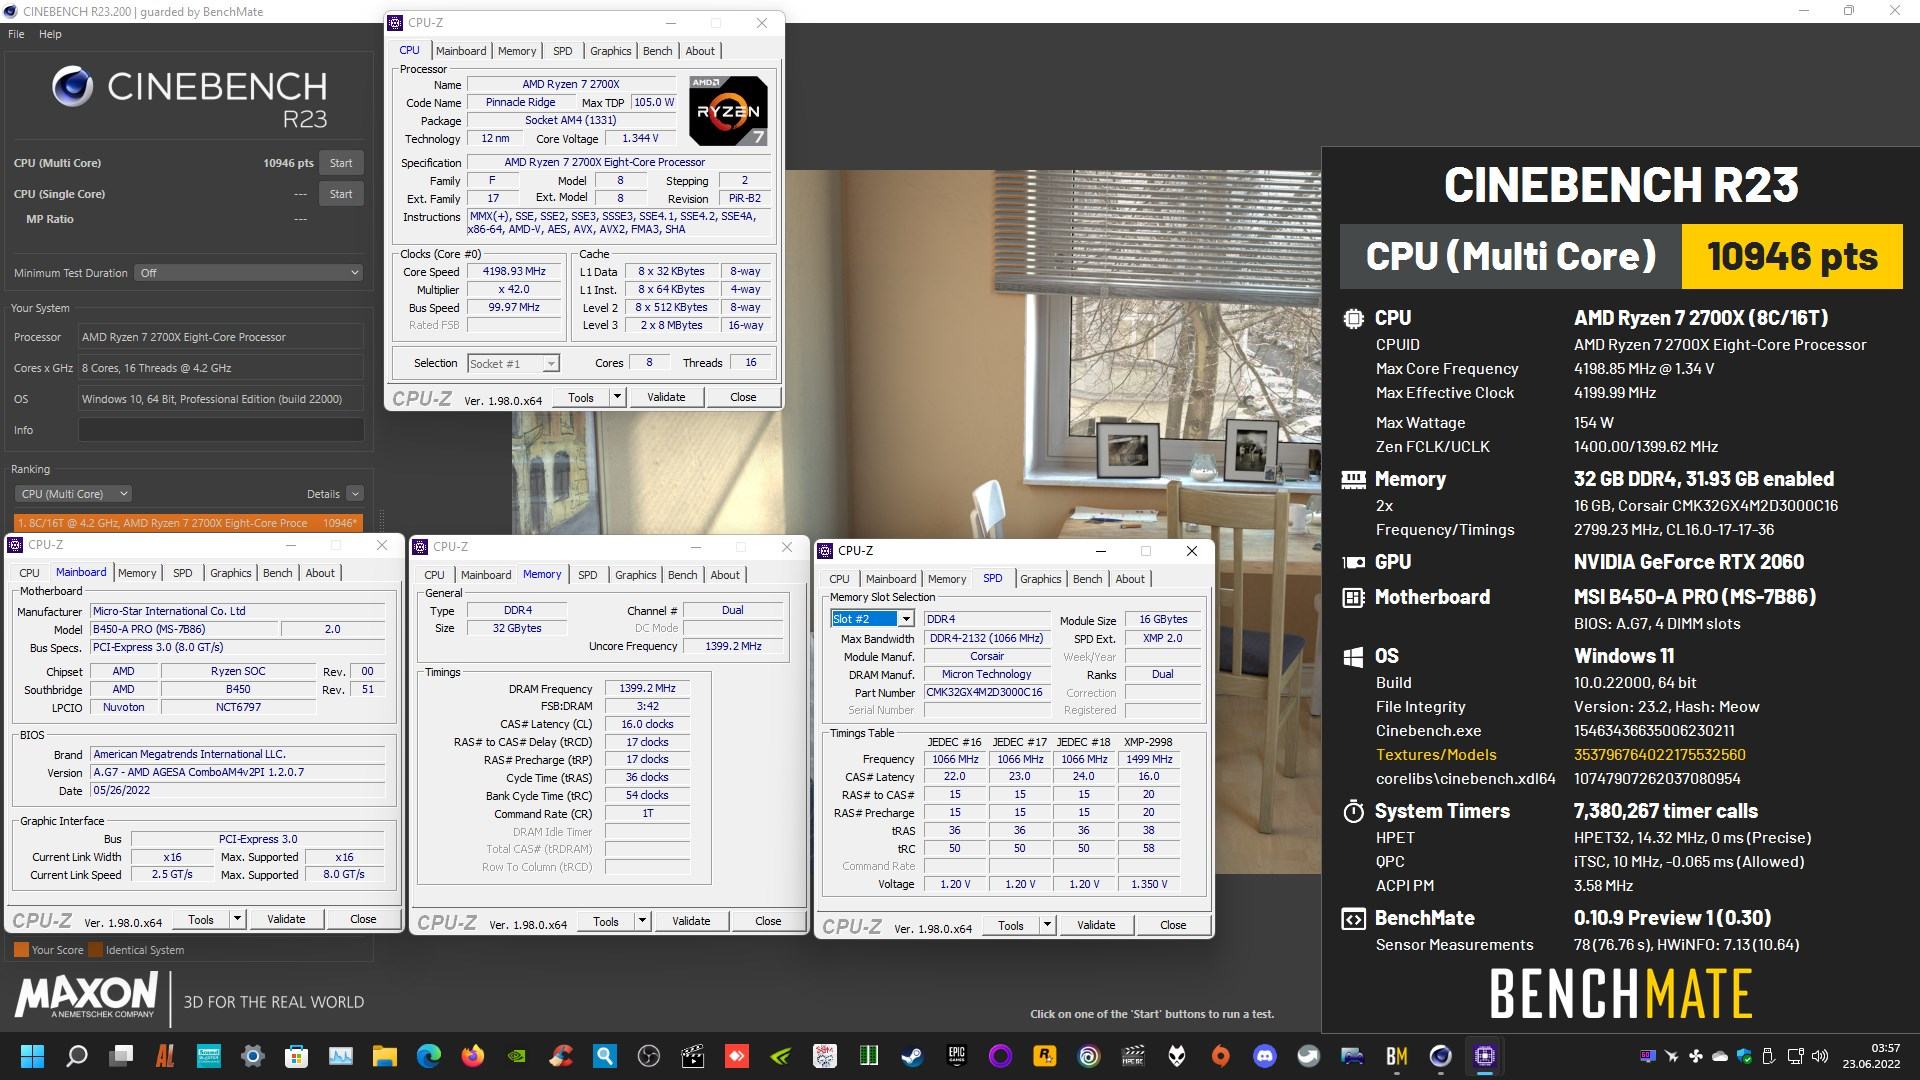Click Tools button in Memory CPU-Z window
Screen dimensions: 1920x1080
[605, 922]
